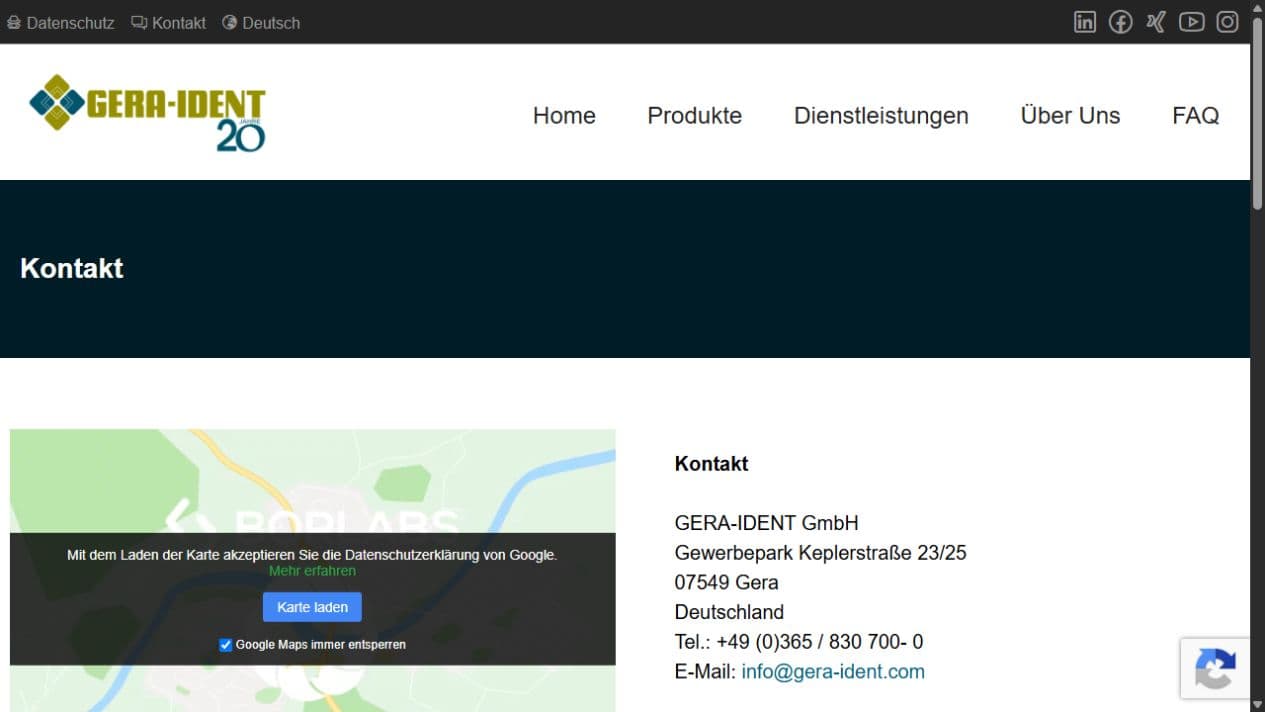Screen dimensions: 1265x712
Task: Open the Über Uns menu item
Action: tap(1070, 116)
